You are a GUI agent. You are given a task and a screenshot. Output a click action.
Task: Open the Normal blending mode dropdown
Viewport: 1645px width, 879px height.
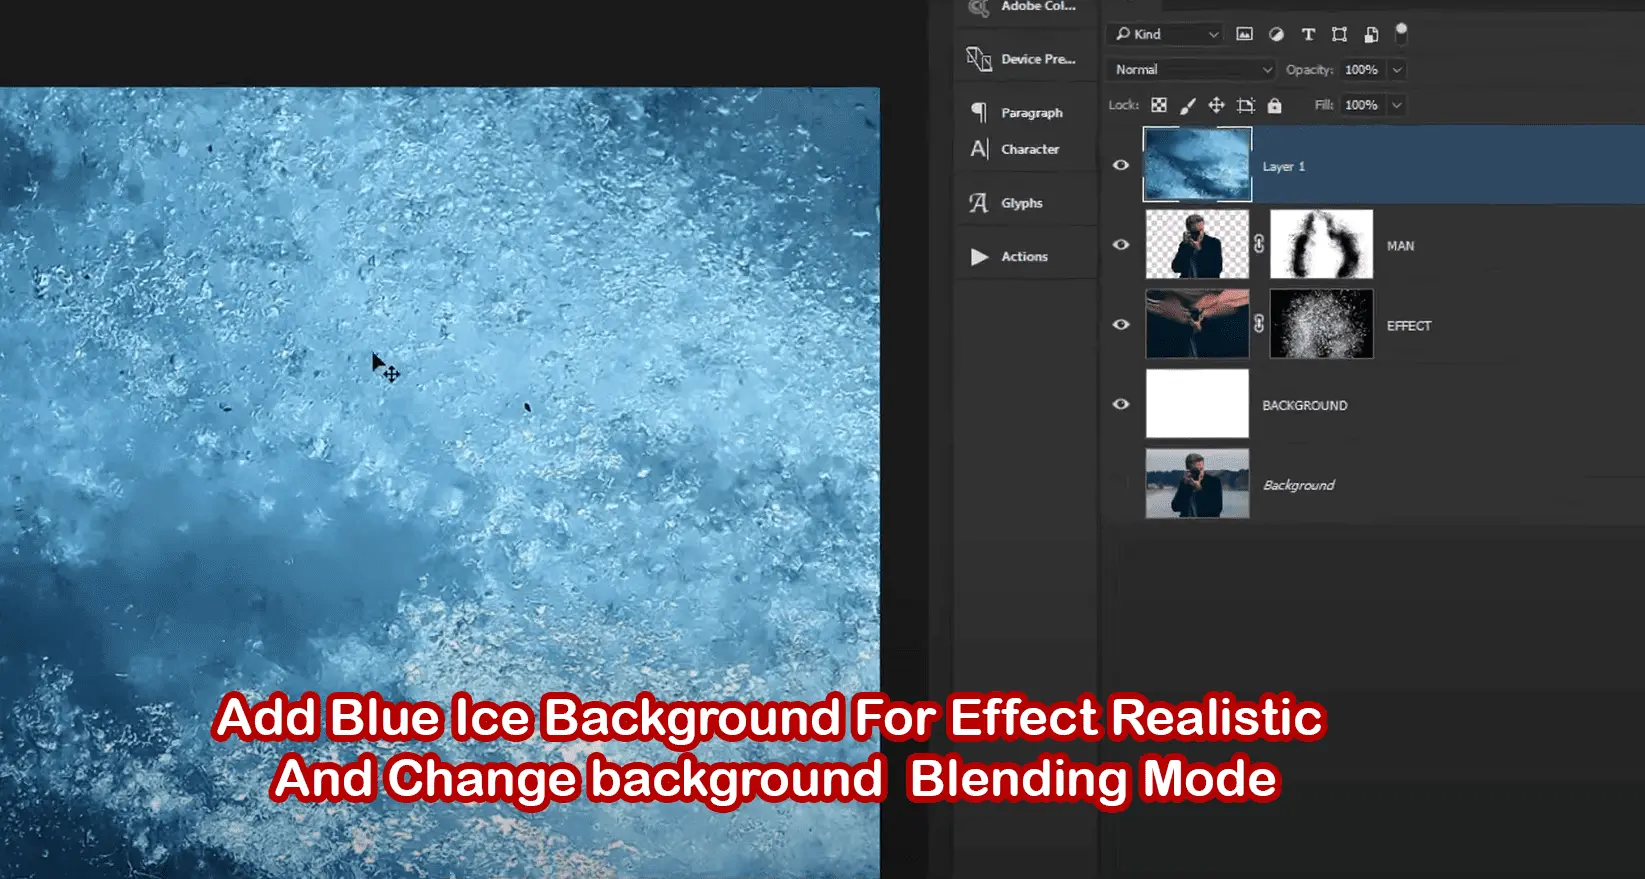(x=1191, y=70)
